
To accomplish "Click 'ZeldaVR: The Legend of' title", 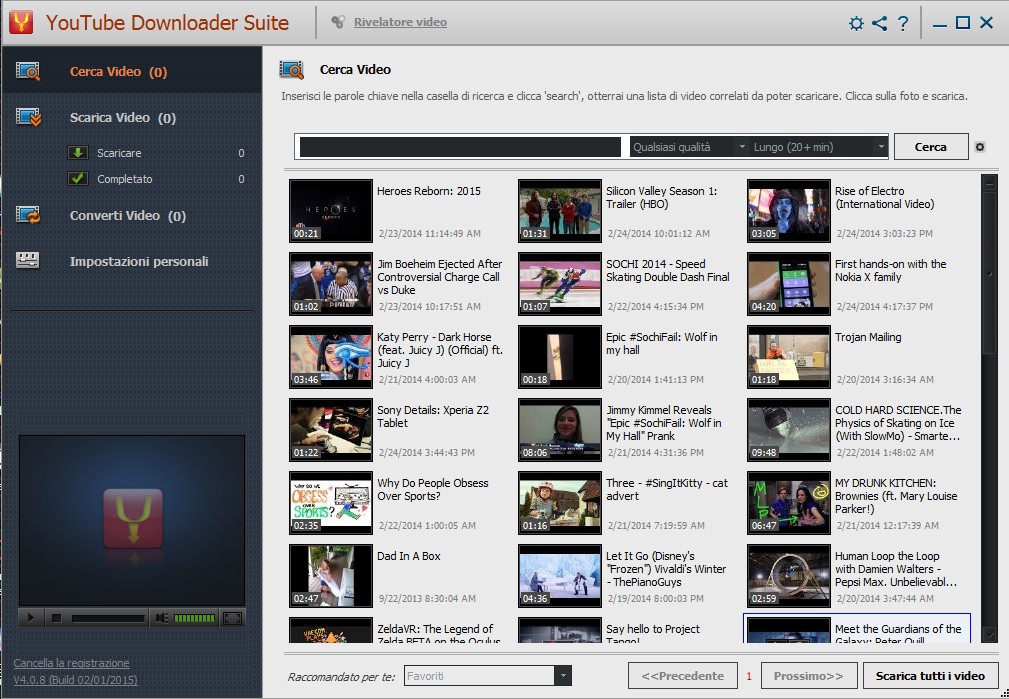I will [438, 633].
